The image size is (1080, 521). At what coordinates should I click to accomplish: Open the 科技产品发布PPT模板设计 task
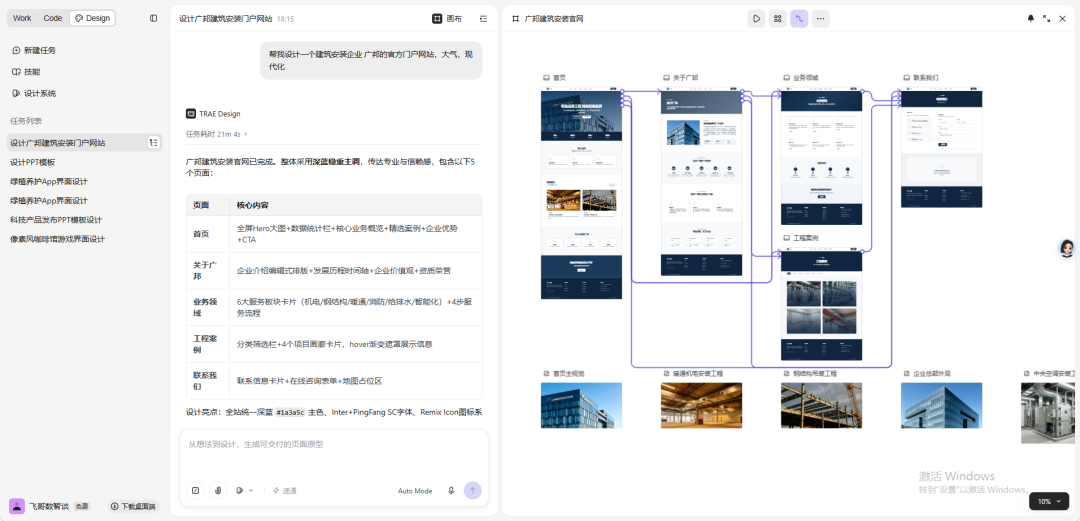click(56, 220)
